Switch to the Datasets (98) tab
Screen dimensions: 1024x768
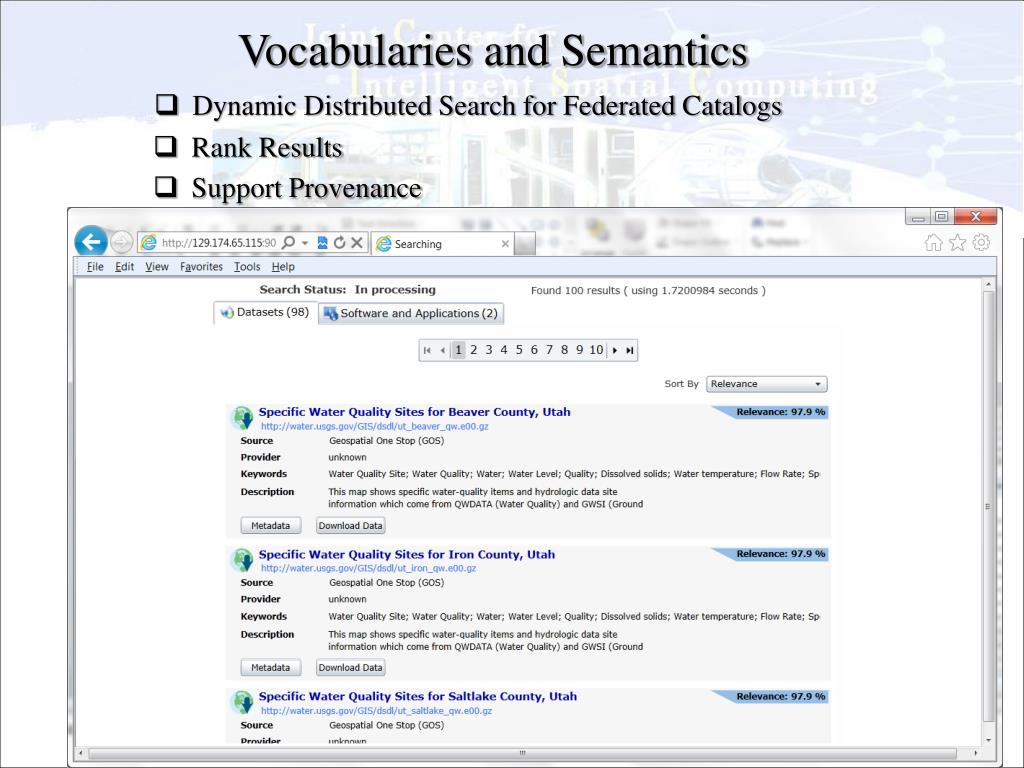265,312
